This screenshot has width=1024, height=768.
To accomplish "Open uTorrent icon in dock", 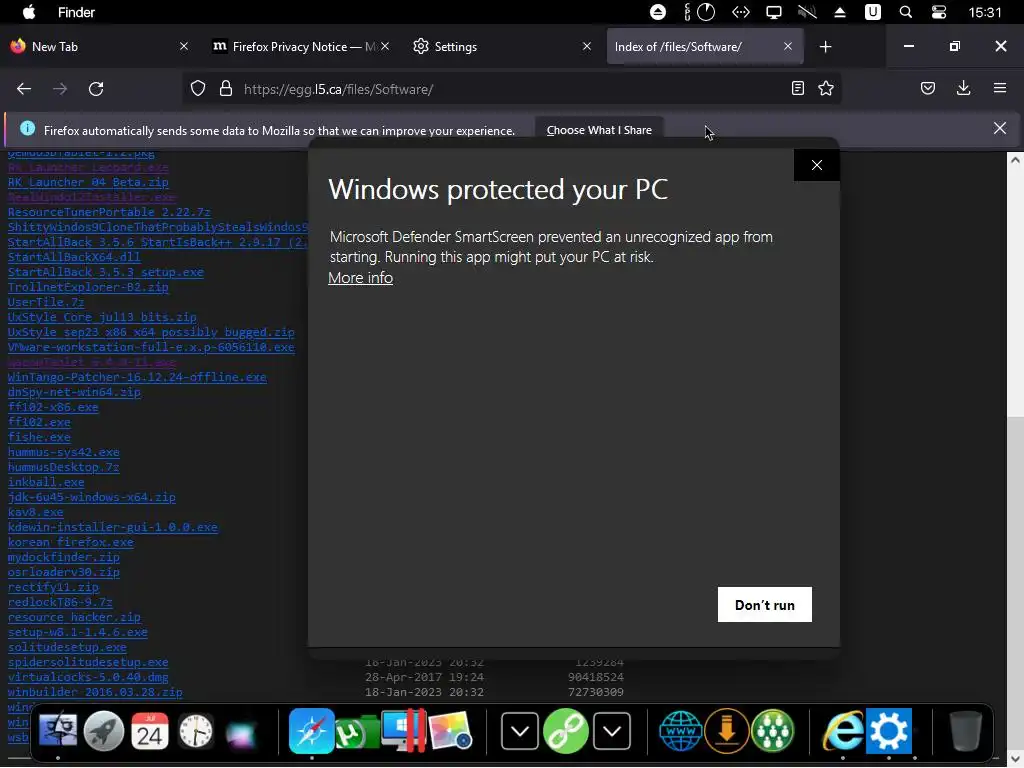I will tap(357, 732).
